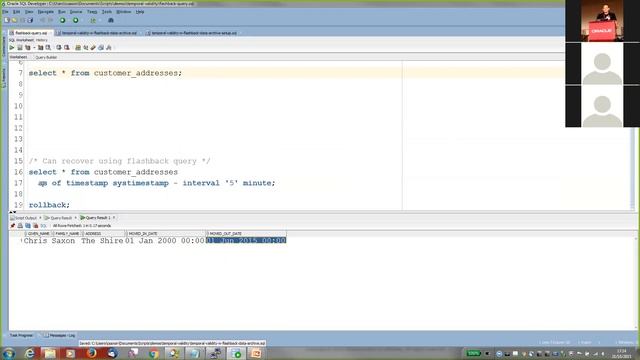
Task: Switch to Script Output tab
Action: pyautogui.click(x=25, y=218)
